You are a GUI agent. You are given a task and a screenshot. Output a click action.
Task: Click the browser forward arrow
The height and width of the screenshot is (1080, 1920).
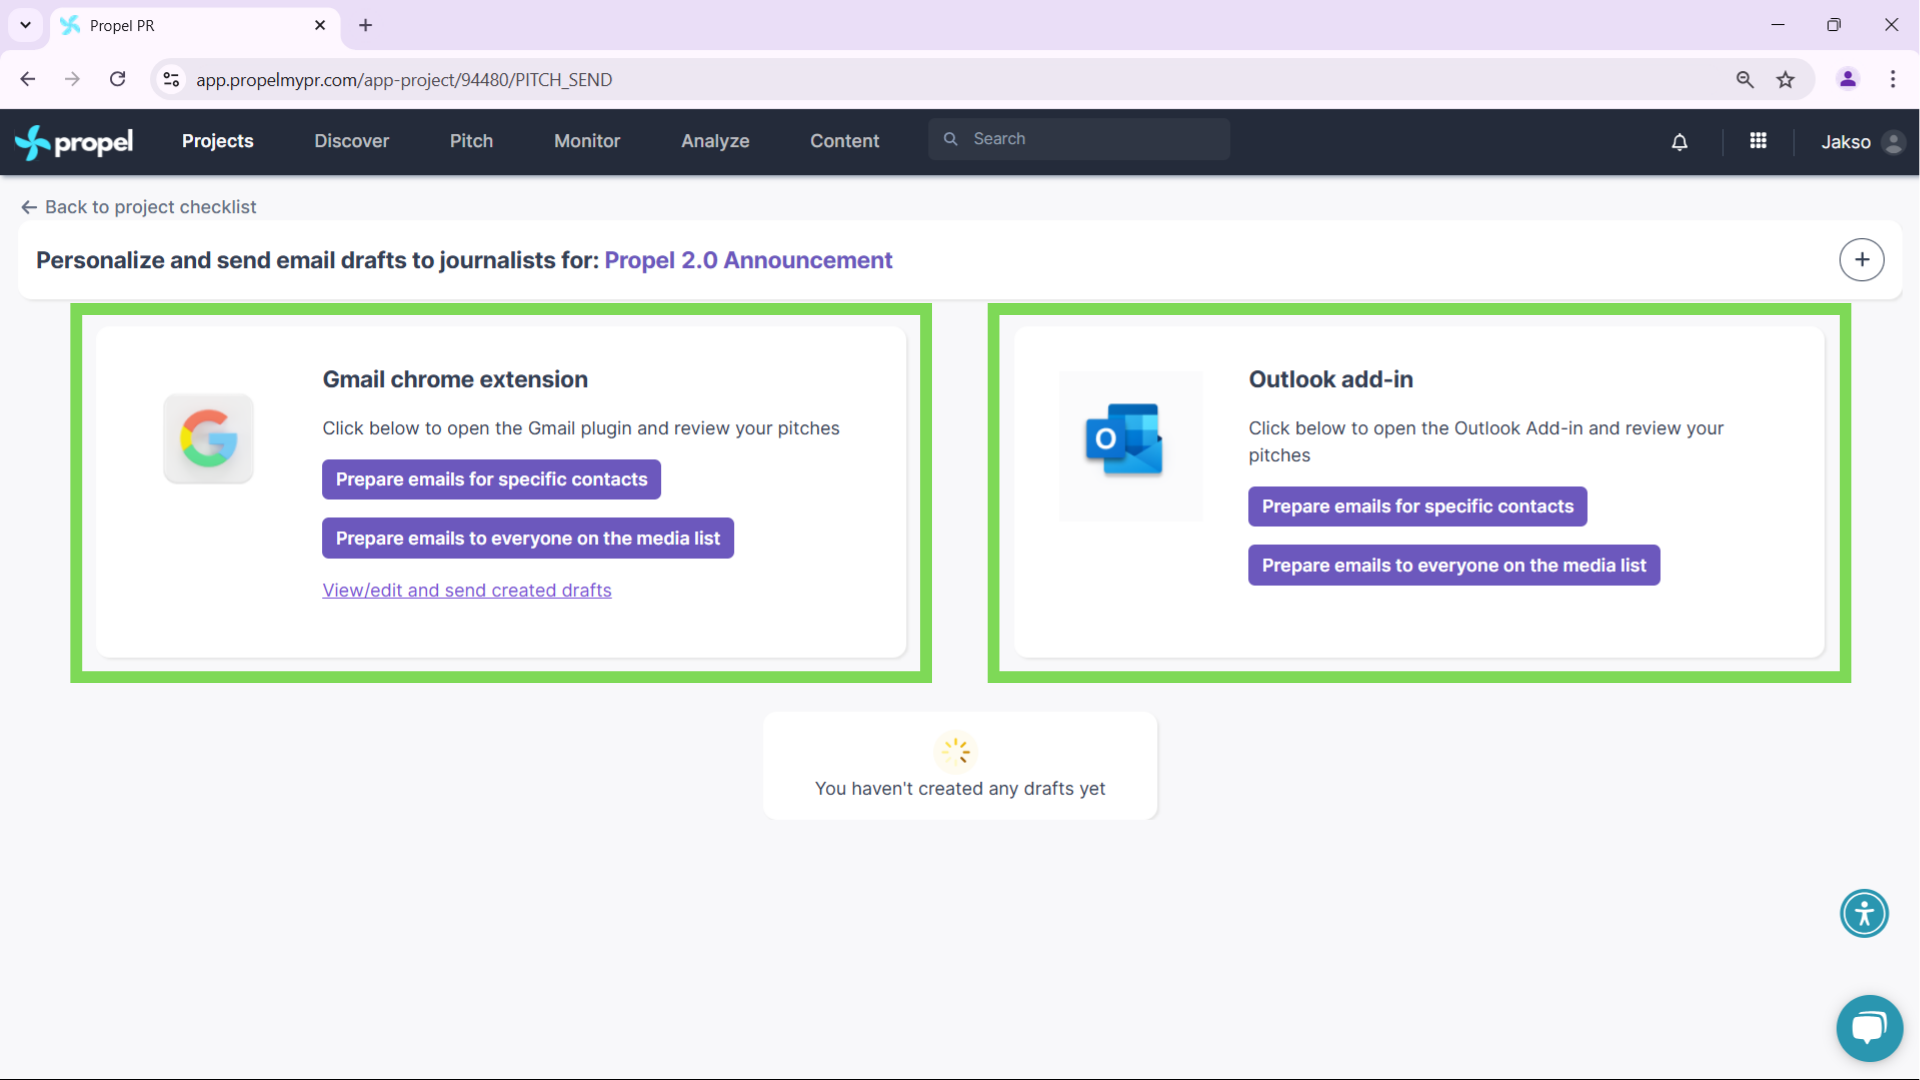point(72,79)
